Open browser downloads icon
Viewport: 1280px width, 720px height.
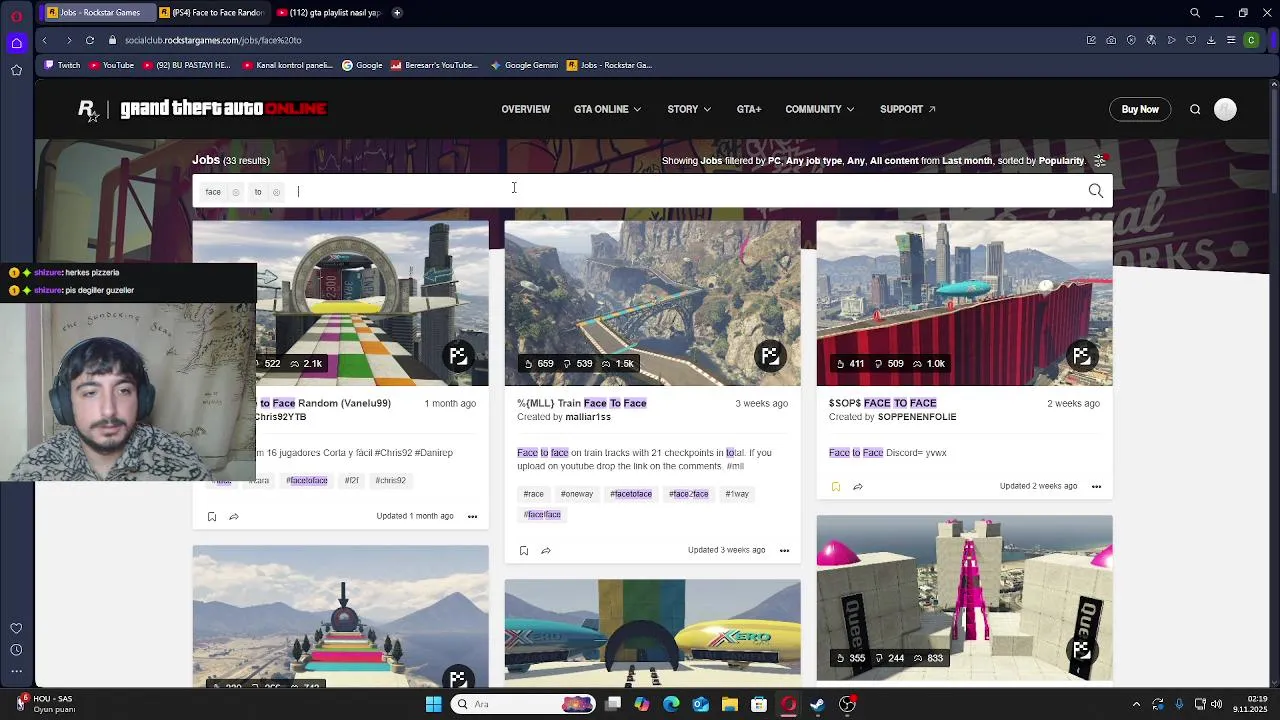click(x=1211, y=40)
